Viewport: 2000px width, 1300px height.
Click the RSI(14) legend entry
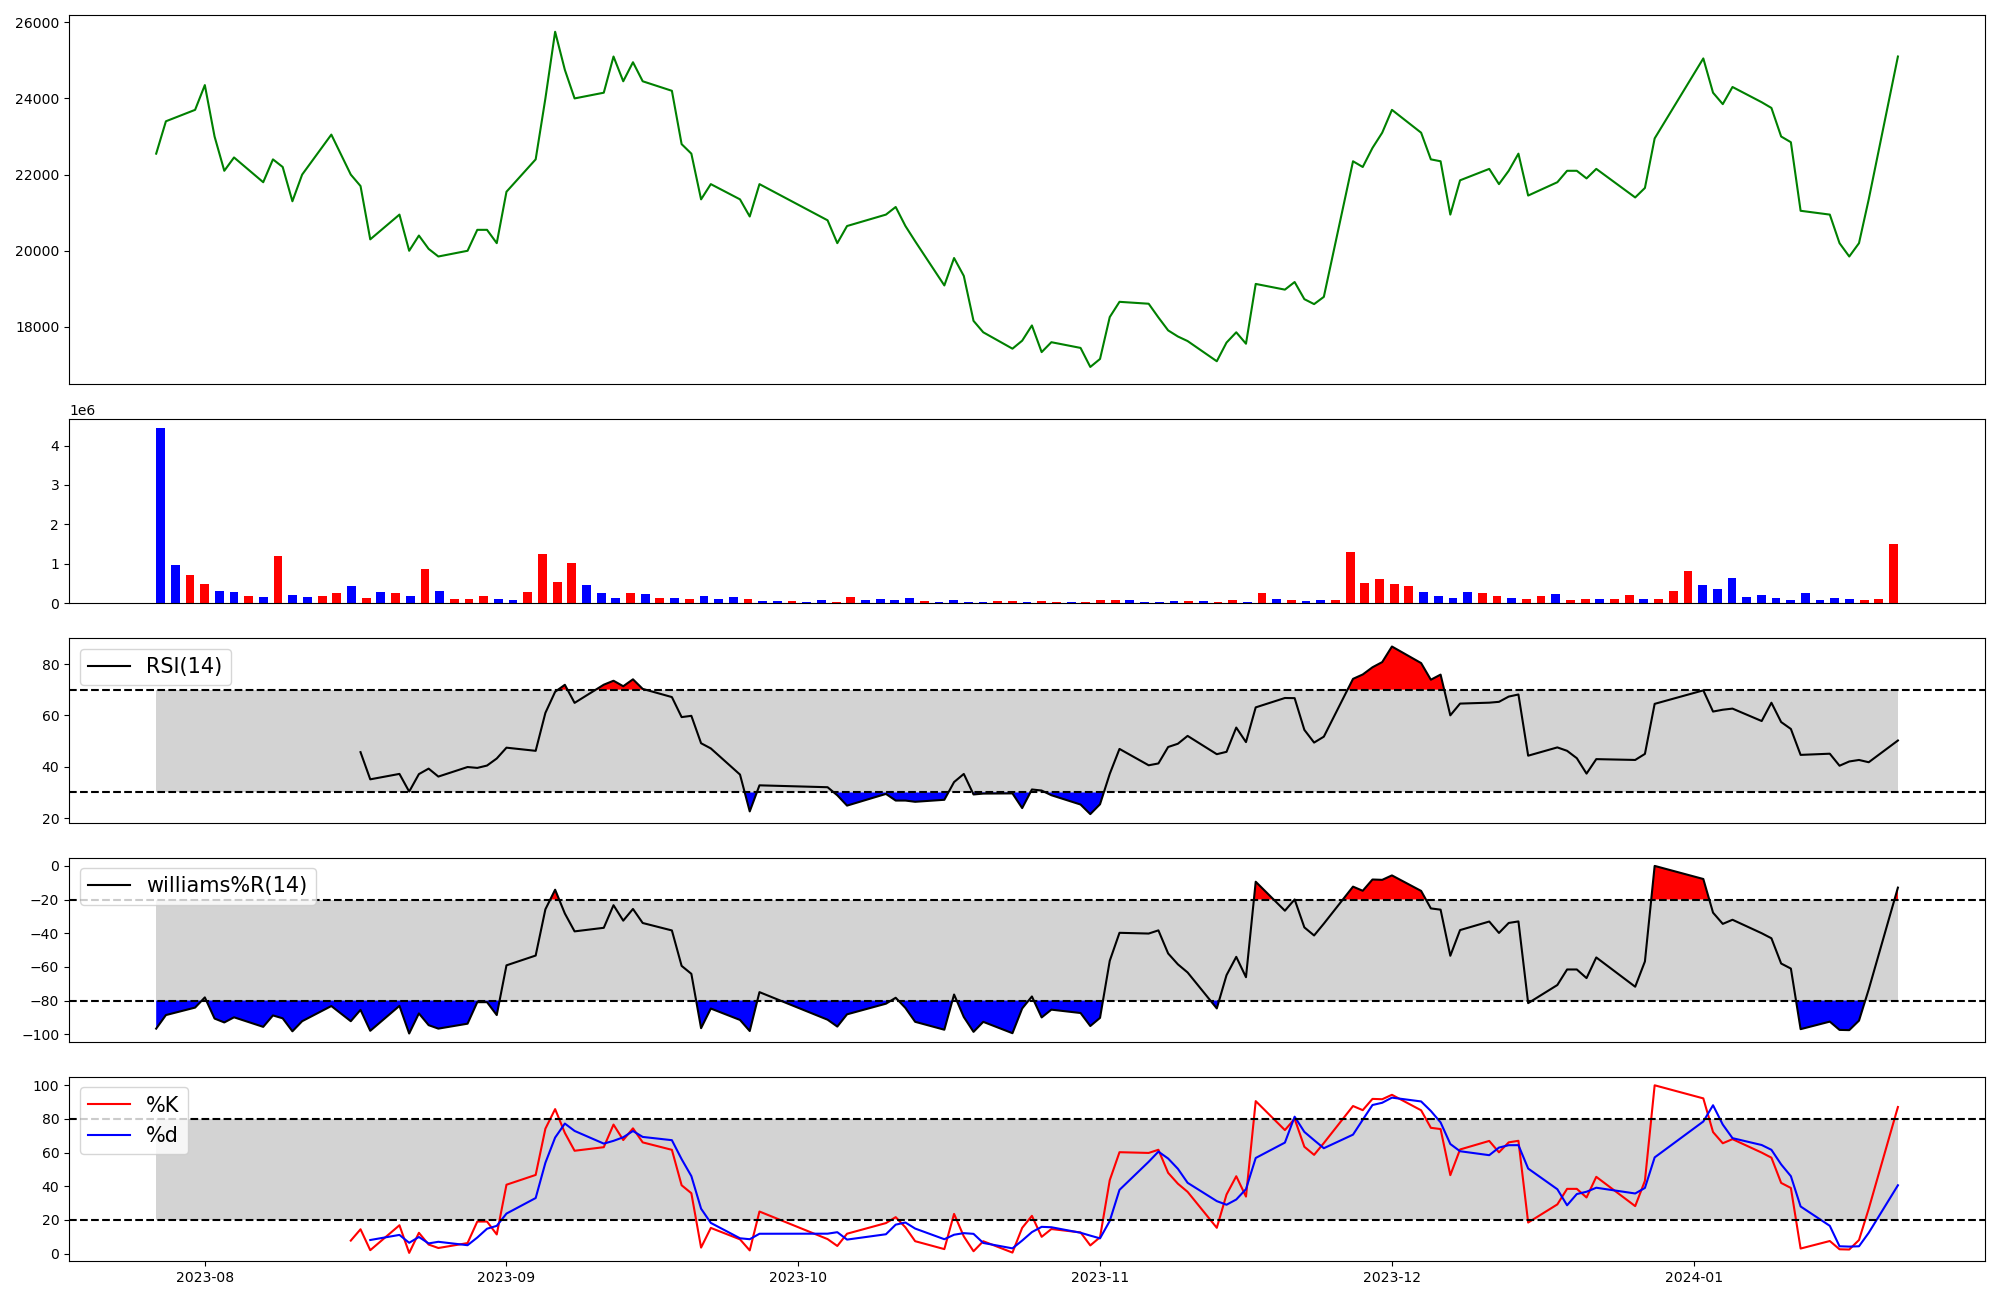click(x=183, y=666)
